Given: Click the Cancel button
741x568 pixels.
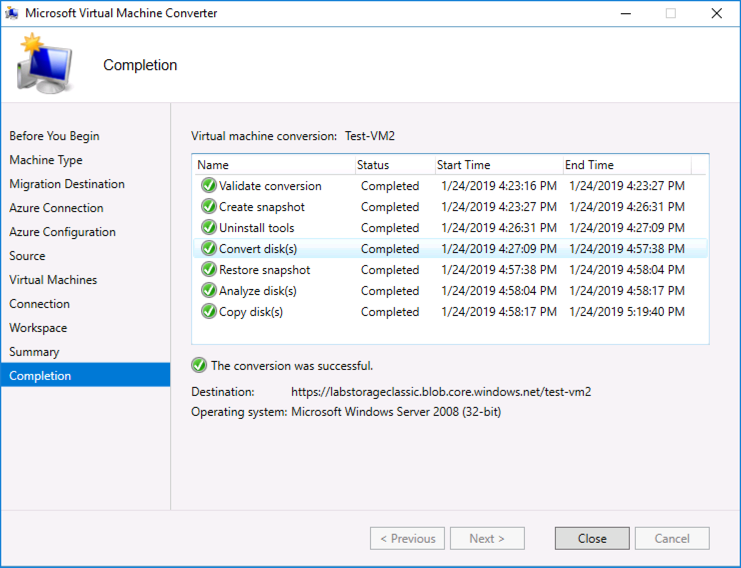Looking at the screenshot, I should click(x=672, y=538).
